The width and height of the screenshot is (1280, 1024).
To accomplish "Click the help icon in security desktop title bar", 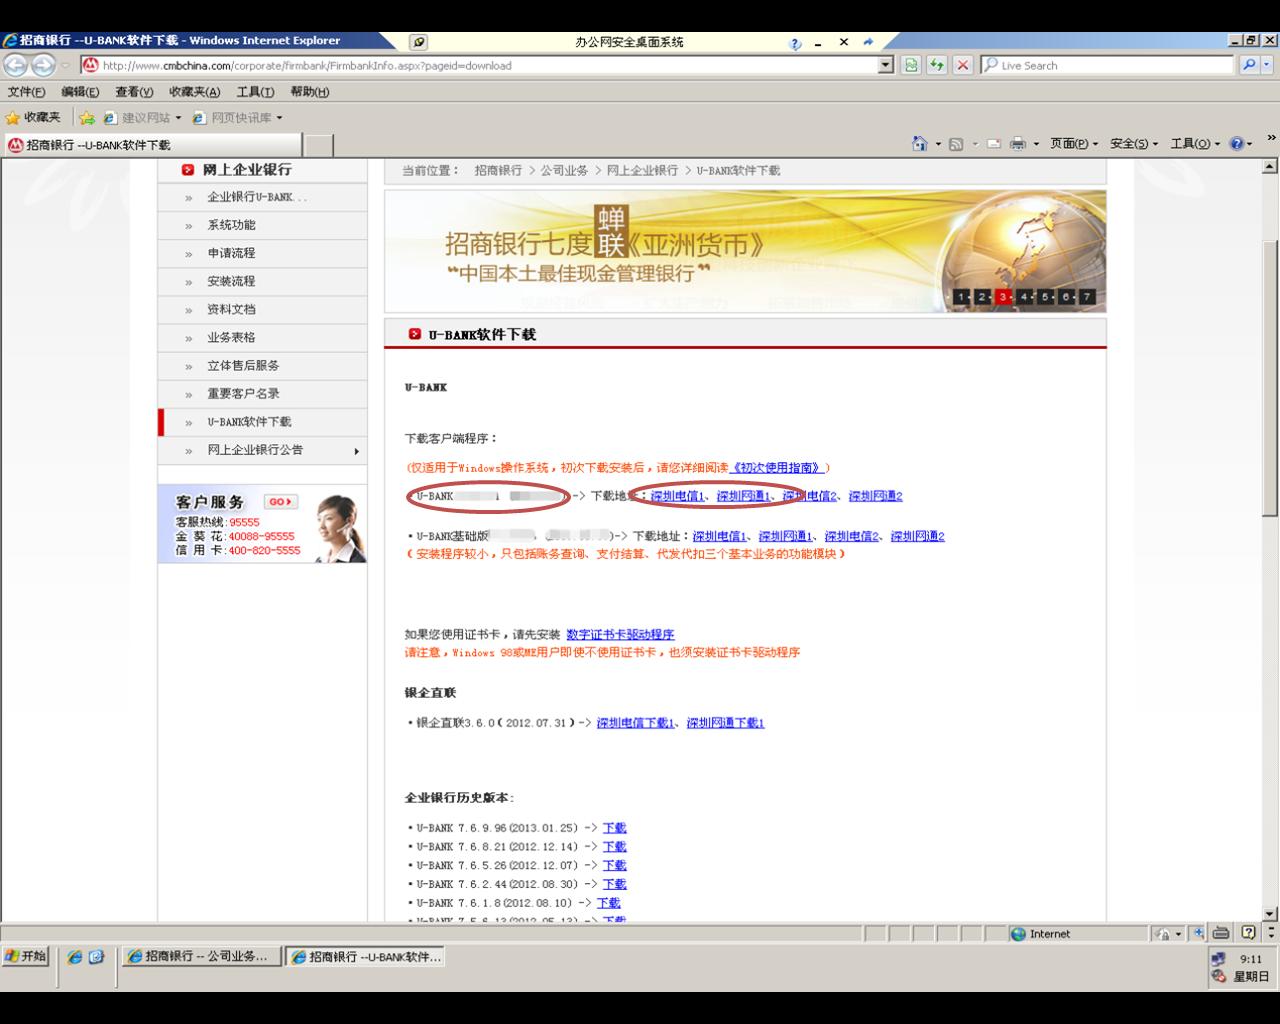I will (x=795, y=43).
